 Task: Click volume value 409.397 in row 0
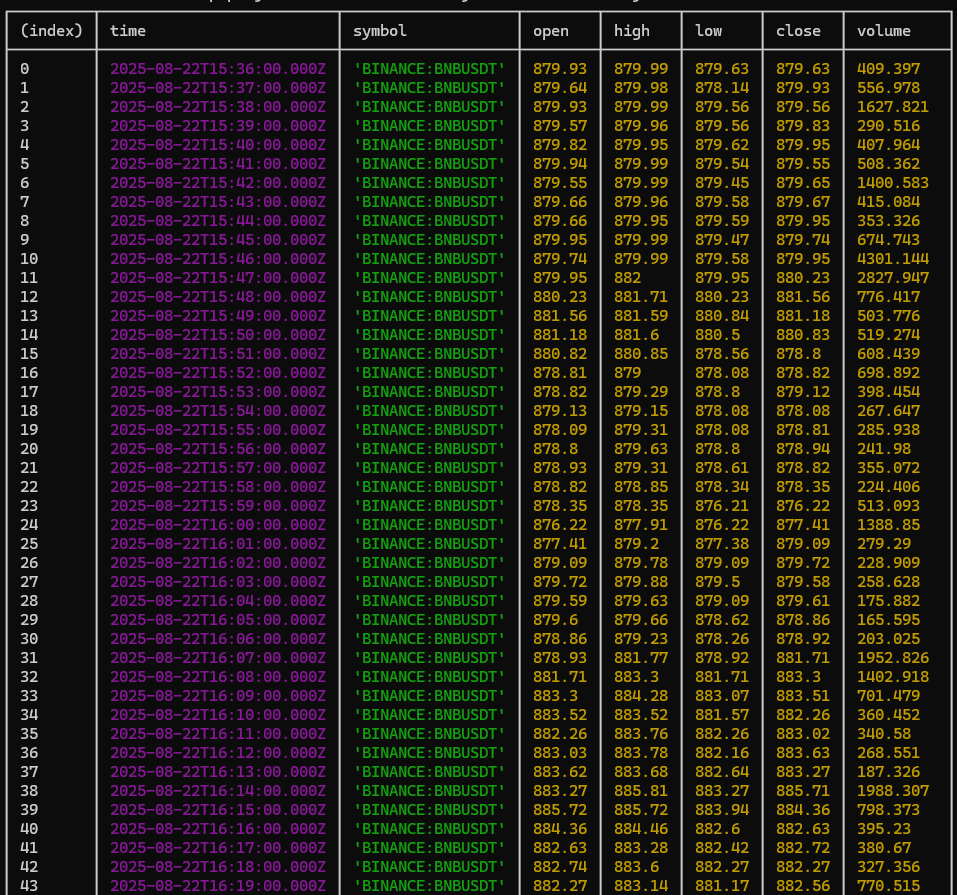pos(888,69)
